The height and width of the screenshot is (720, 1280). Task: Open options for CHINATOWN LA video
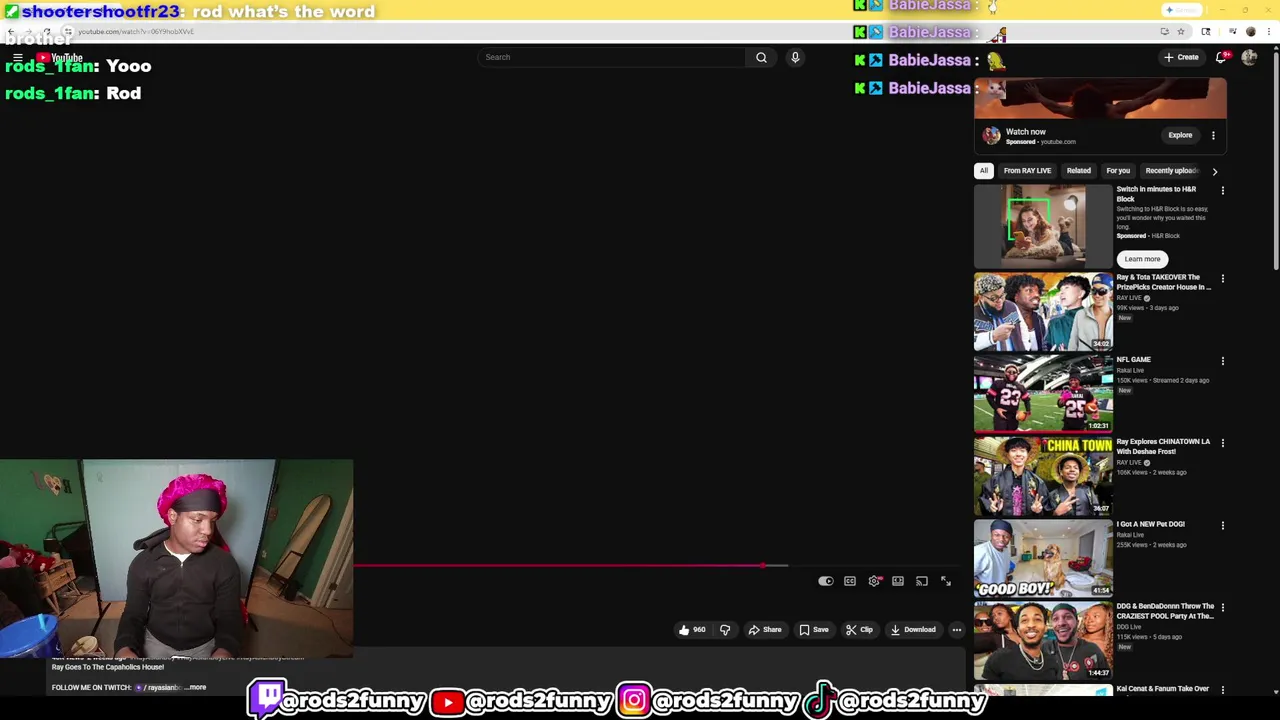pyautogui.click(x=1222, y=443)
